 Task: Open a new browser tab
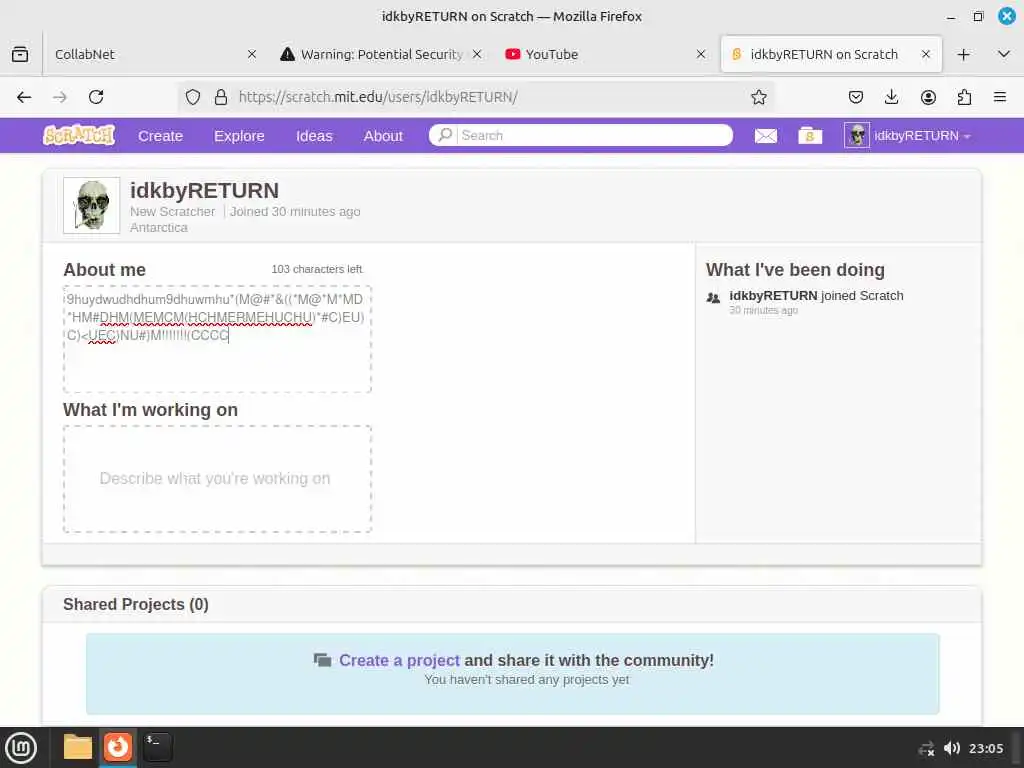963,54
